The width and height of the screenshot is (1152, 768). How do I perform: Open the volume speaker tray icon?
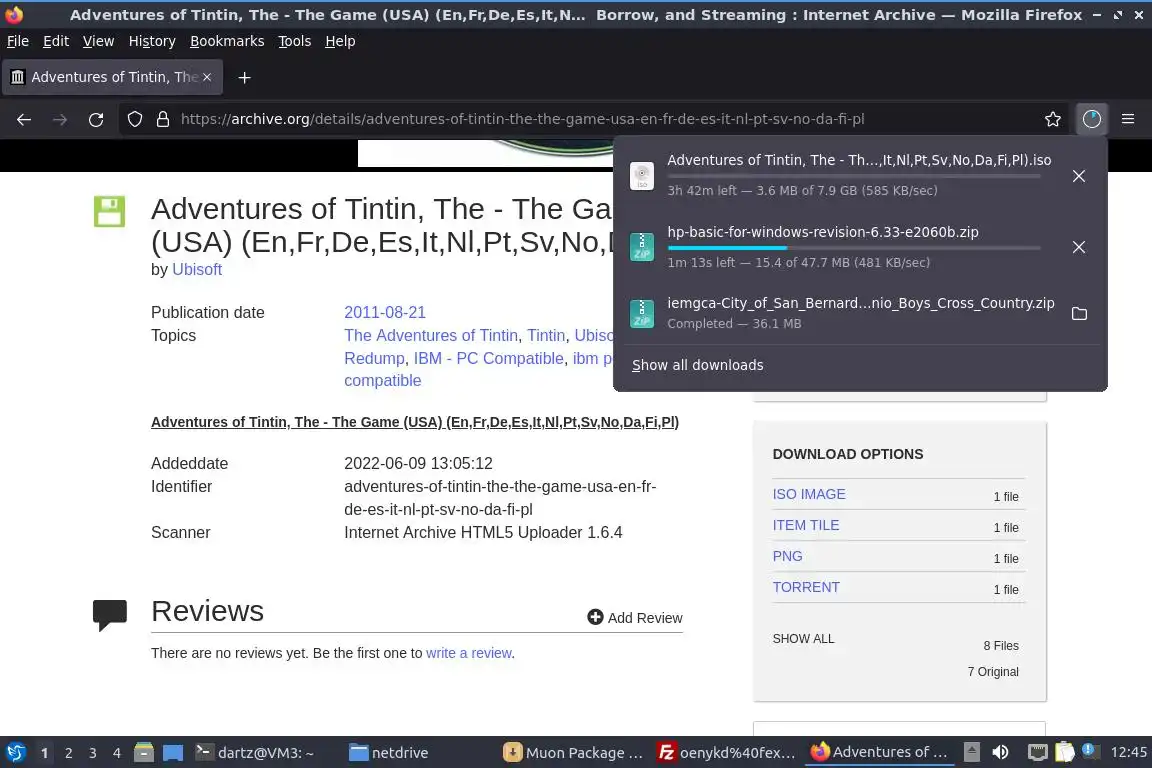coord(1000,752)
